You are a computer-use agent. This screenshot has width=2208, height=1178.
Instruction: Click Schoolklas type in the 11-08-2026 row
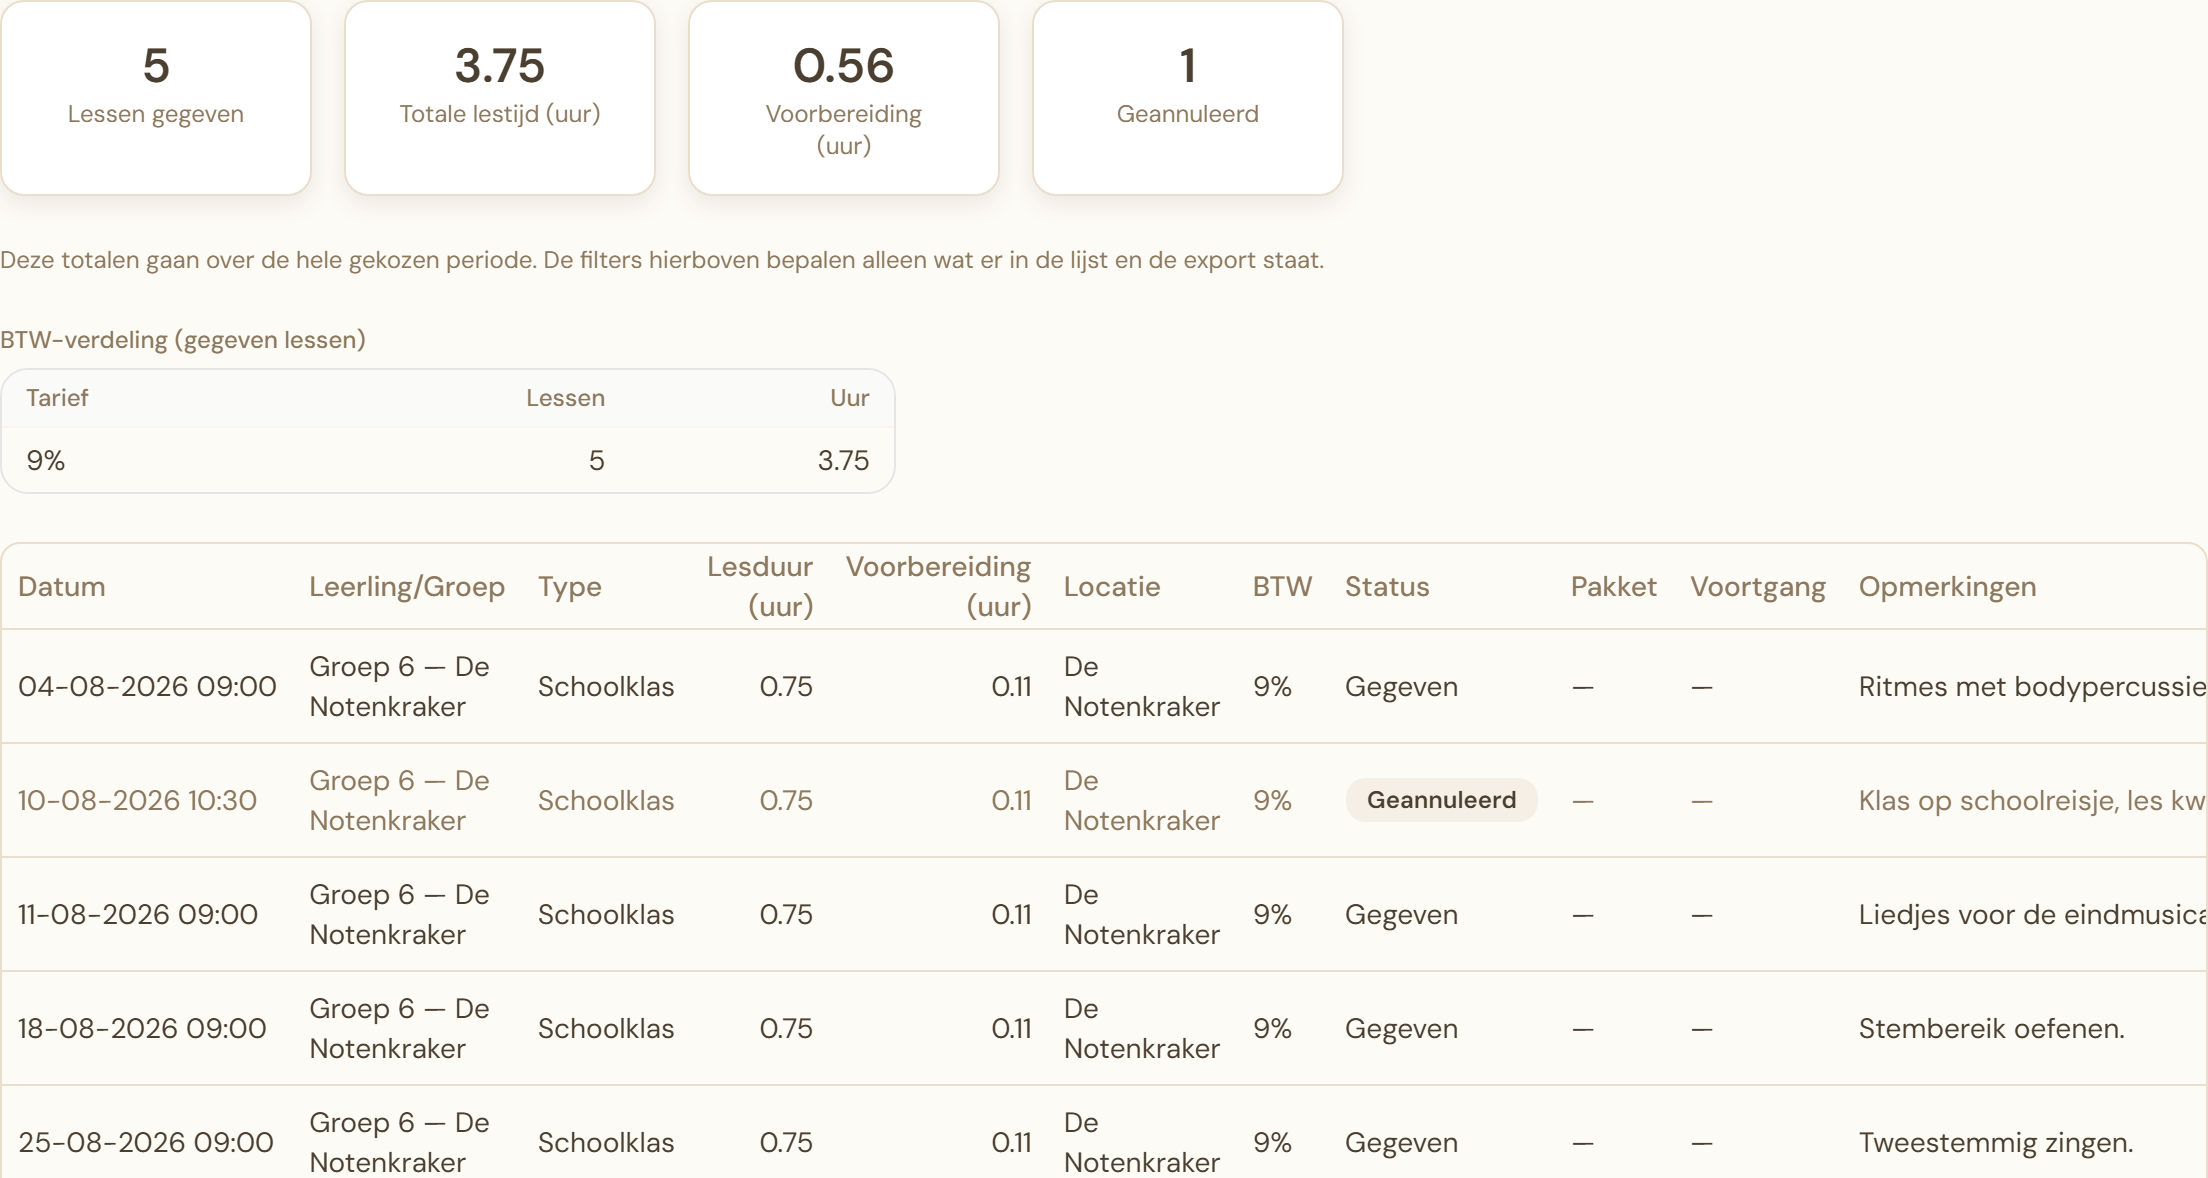point(606,915)
